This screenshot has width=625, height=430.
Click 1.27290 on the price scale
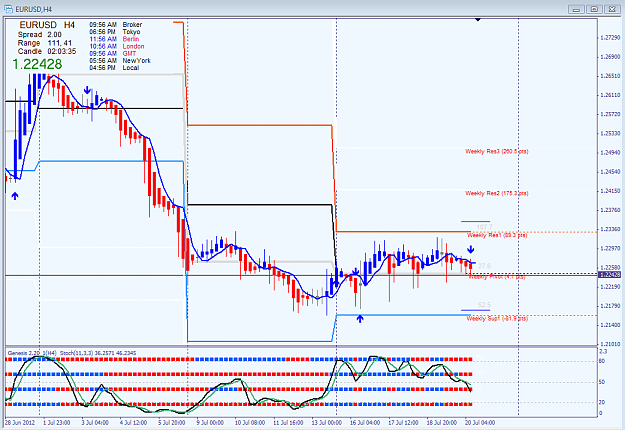pos(610,37)
